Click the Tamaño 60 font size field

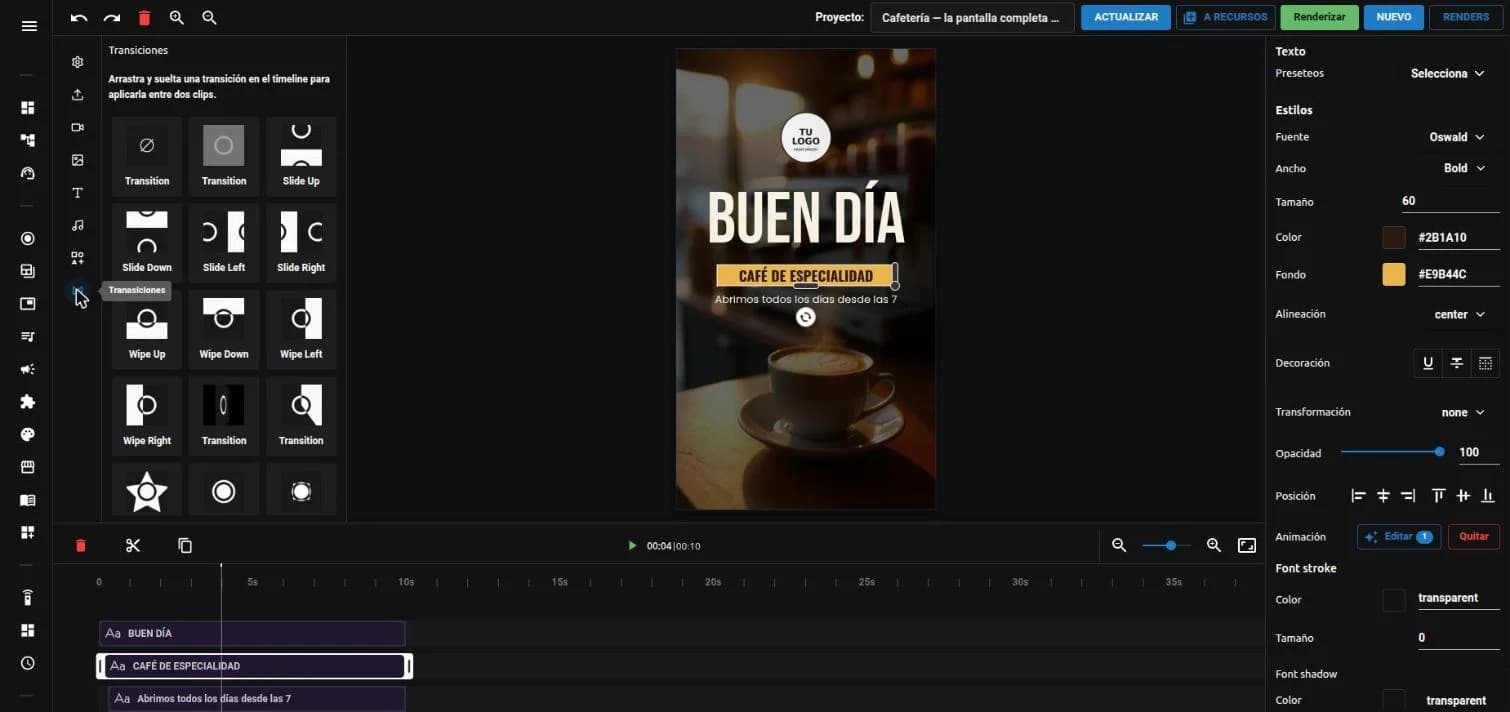1450,201
